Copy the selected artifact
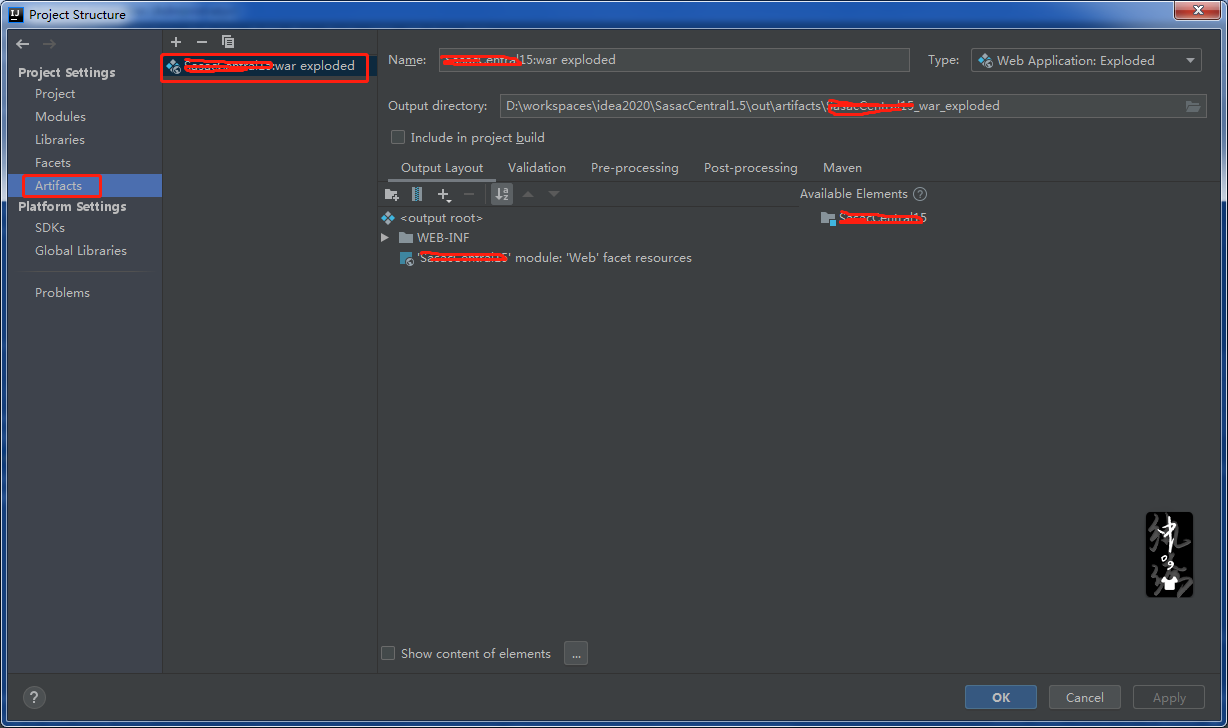Image resolution: width=1228 pixels, height=728 pixels. 228,42
